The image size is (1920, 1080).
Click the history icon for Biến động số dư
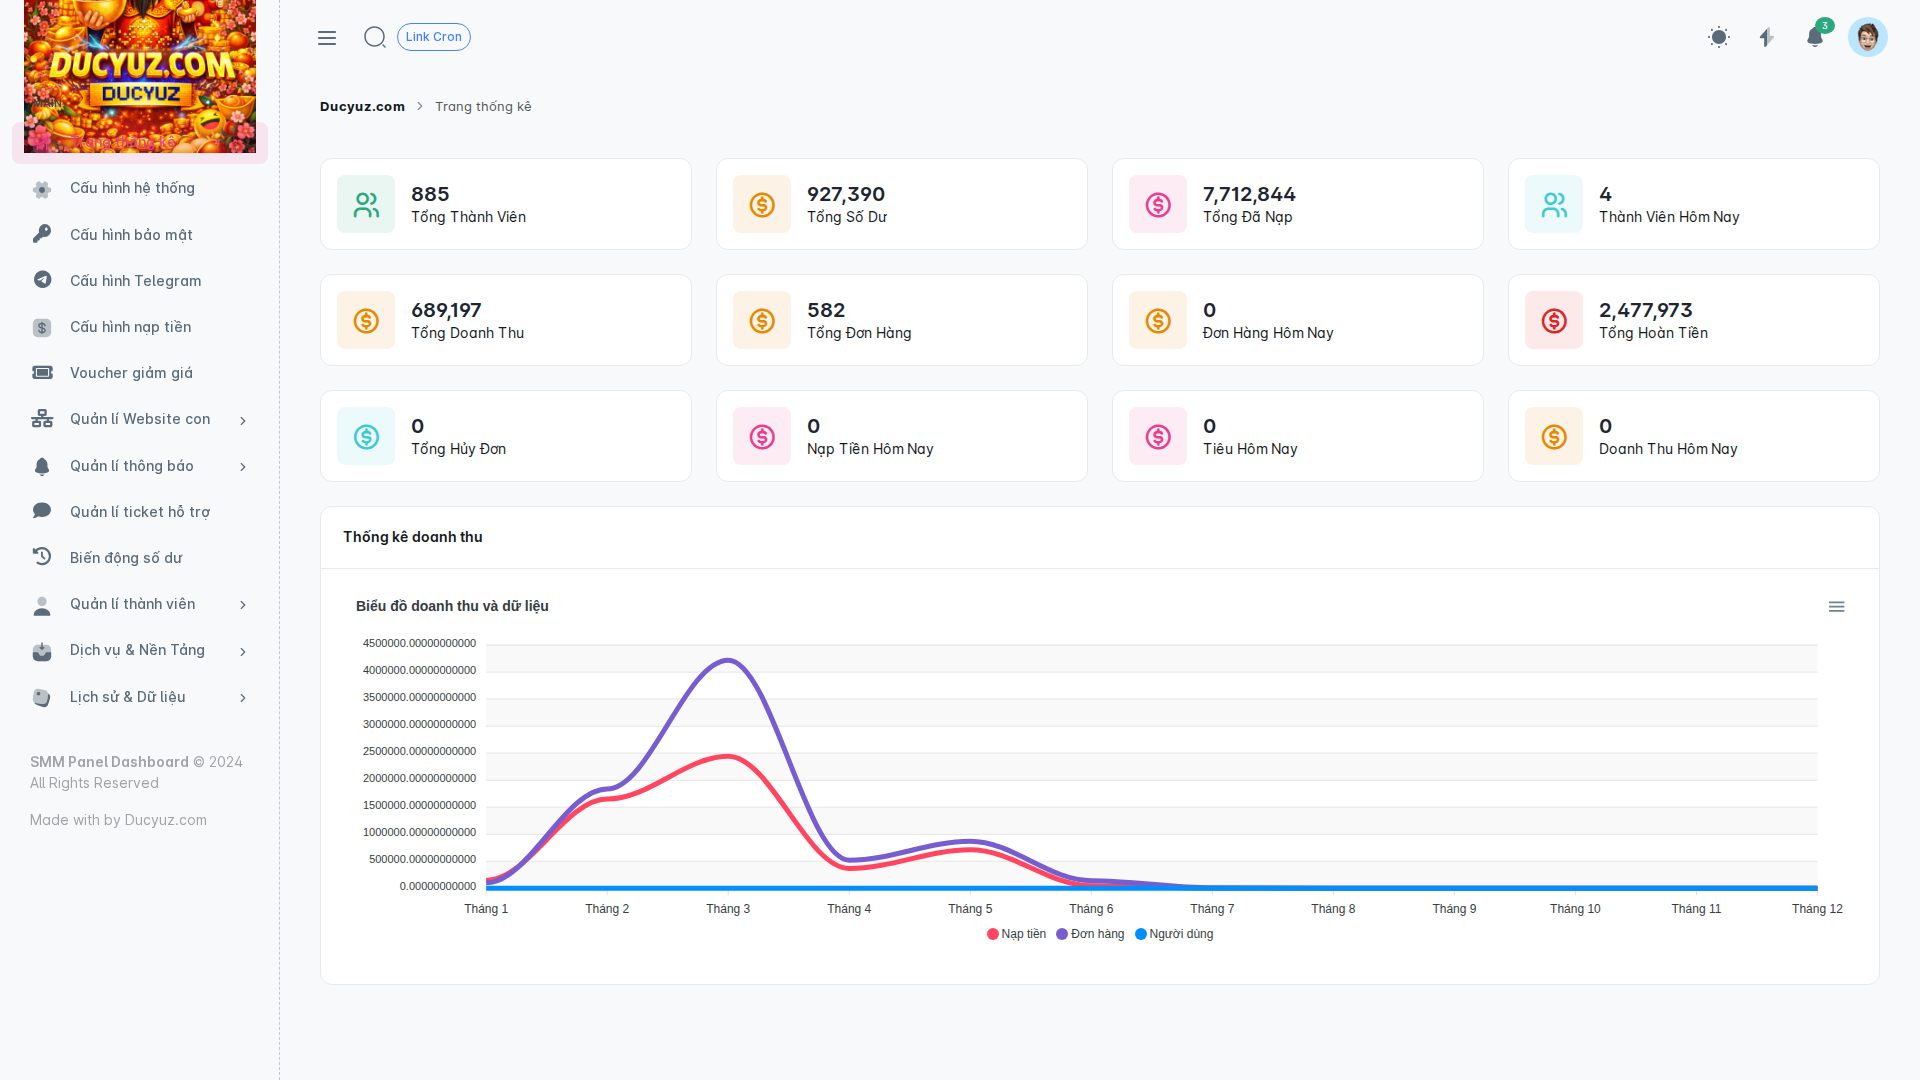pos(42,557)
